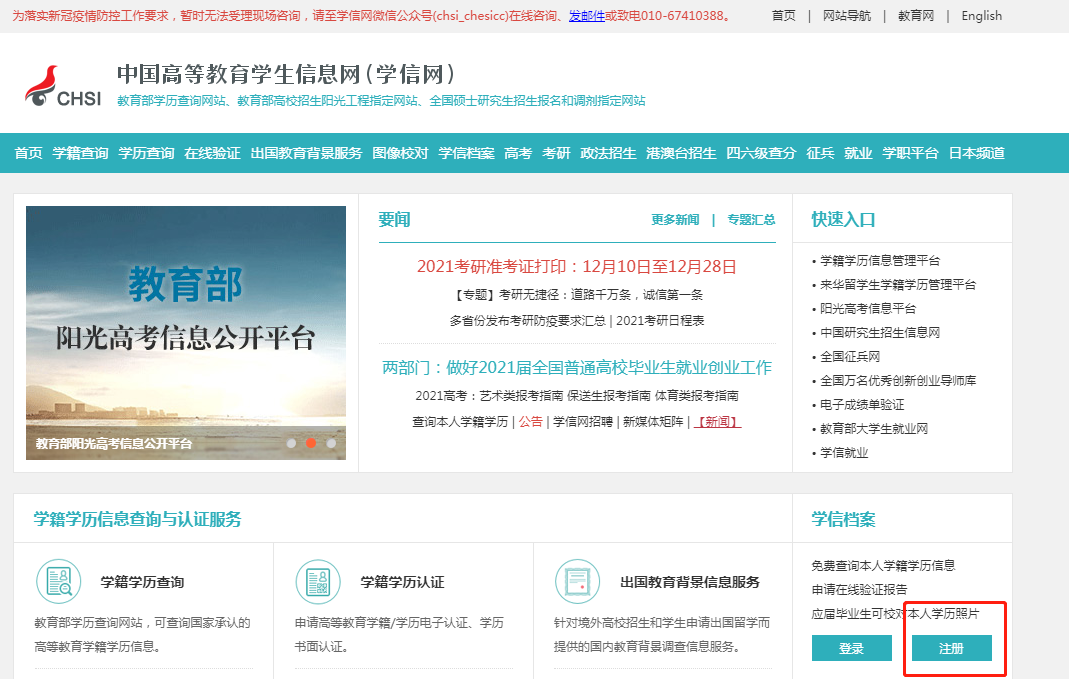Image resolution: width=1069 pixels, height=679 pixels.
Task: Open 征兵 in the navigation bar
Action: pyautogui.click(x=820, y=153)
